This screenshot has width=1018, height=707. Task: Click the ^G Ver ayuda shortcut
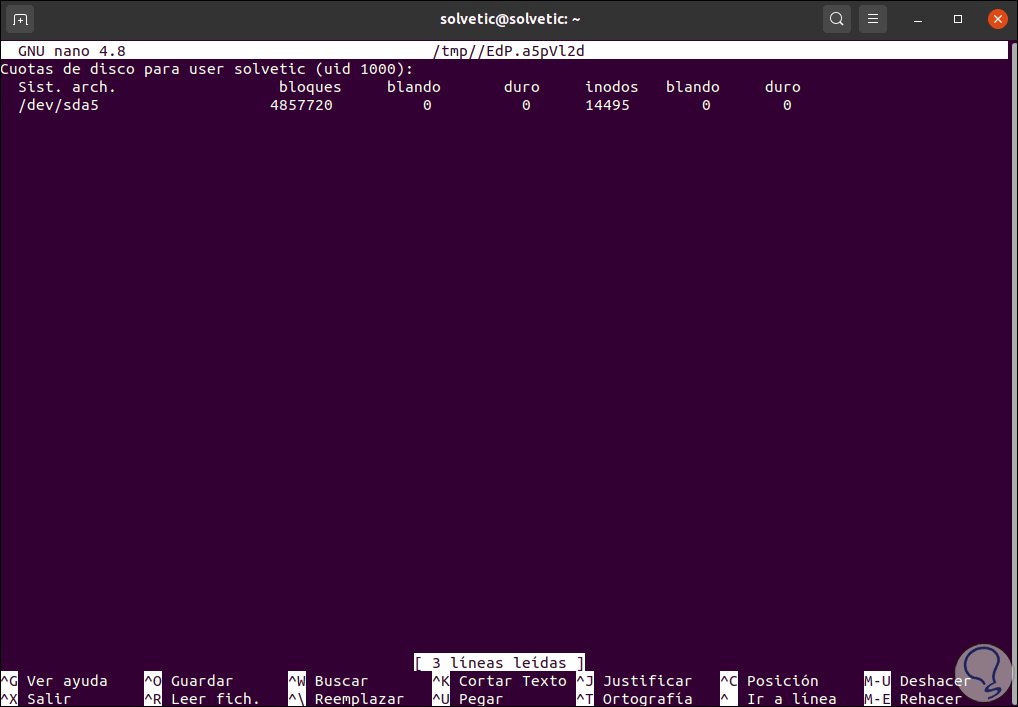click(x=55, y=681)
